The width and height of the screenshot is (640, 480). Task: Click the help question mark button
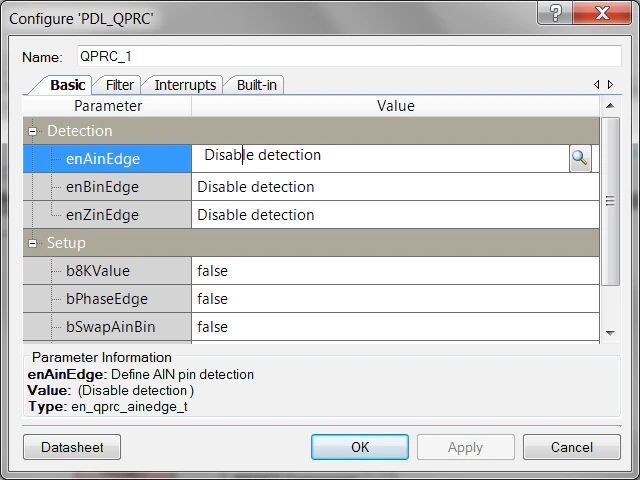point(556,13)
